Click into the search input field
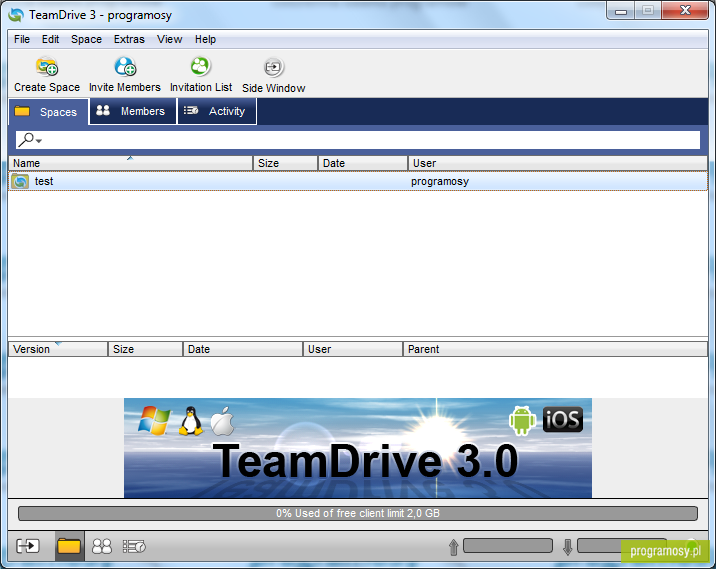Viewport: 716px width, 569px height. pos(358,140)
